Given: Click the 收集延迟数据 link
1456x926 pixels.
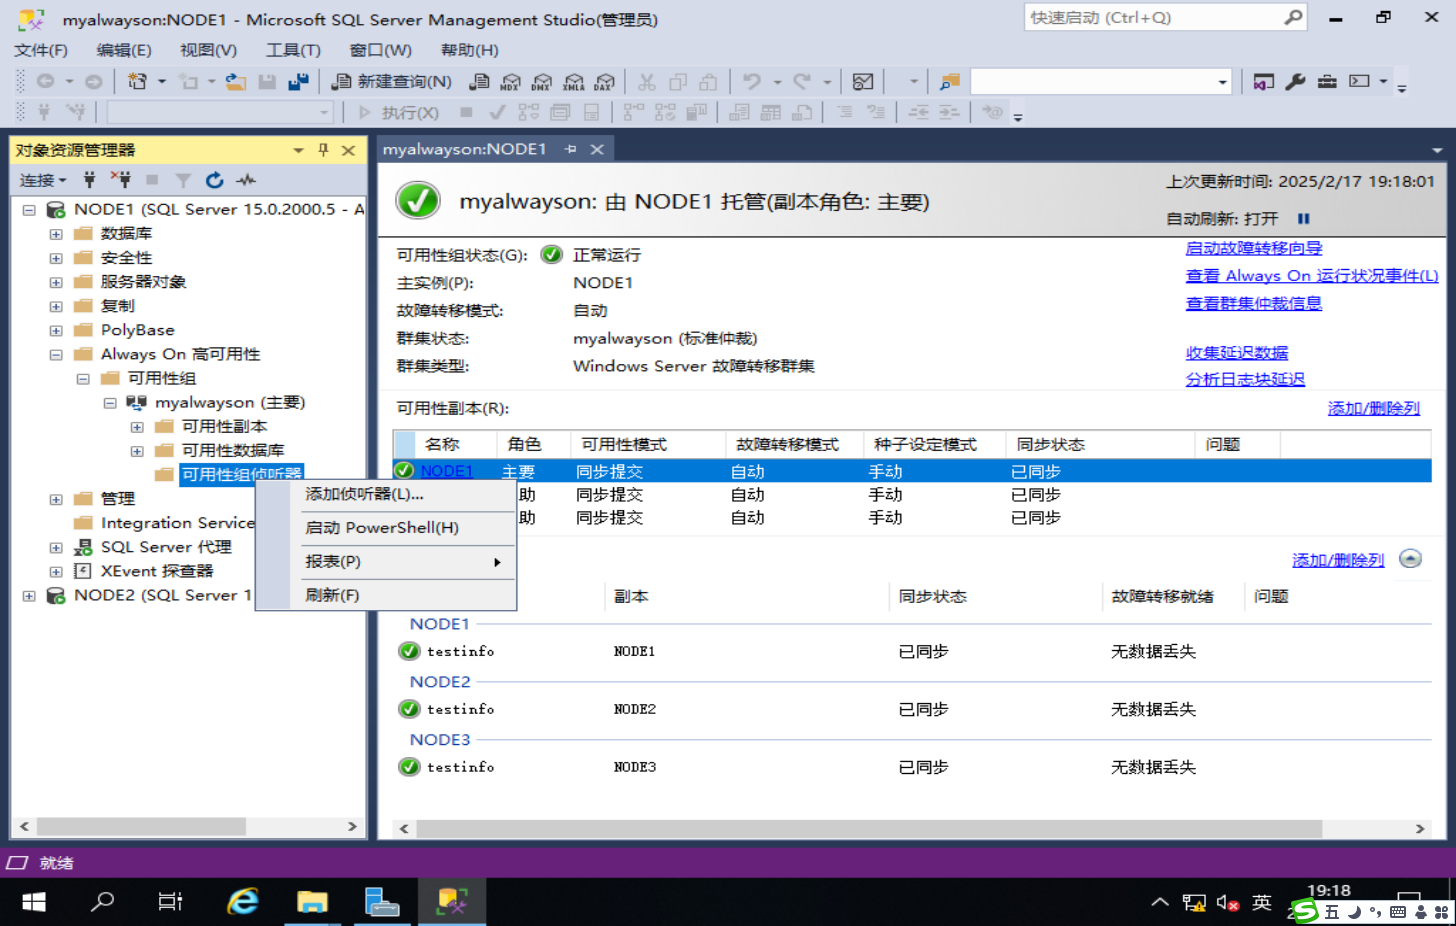Looking at the screenshot, I should tap(1237, 353).
